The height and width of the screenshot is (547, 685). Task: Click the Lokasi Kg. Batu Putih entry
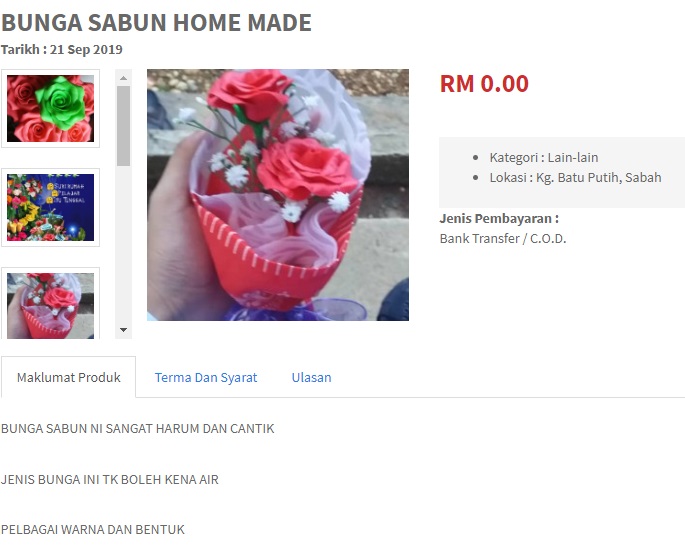click(575, 177)
